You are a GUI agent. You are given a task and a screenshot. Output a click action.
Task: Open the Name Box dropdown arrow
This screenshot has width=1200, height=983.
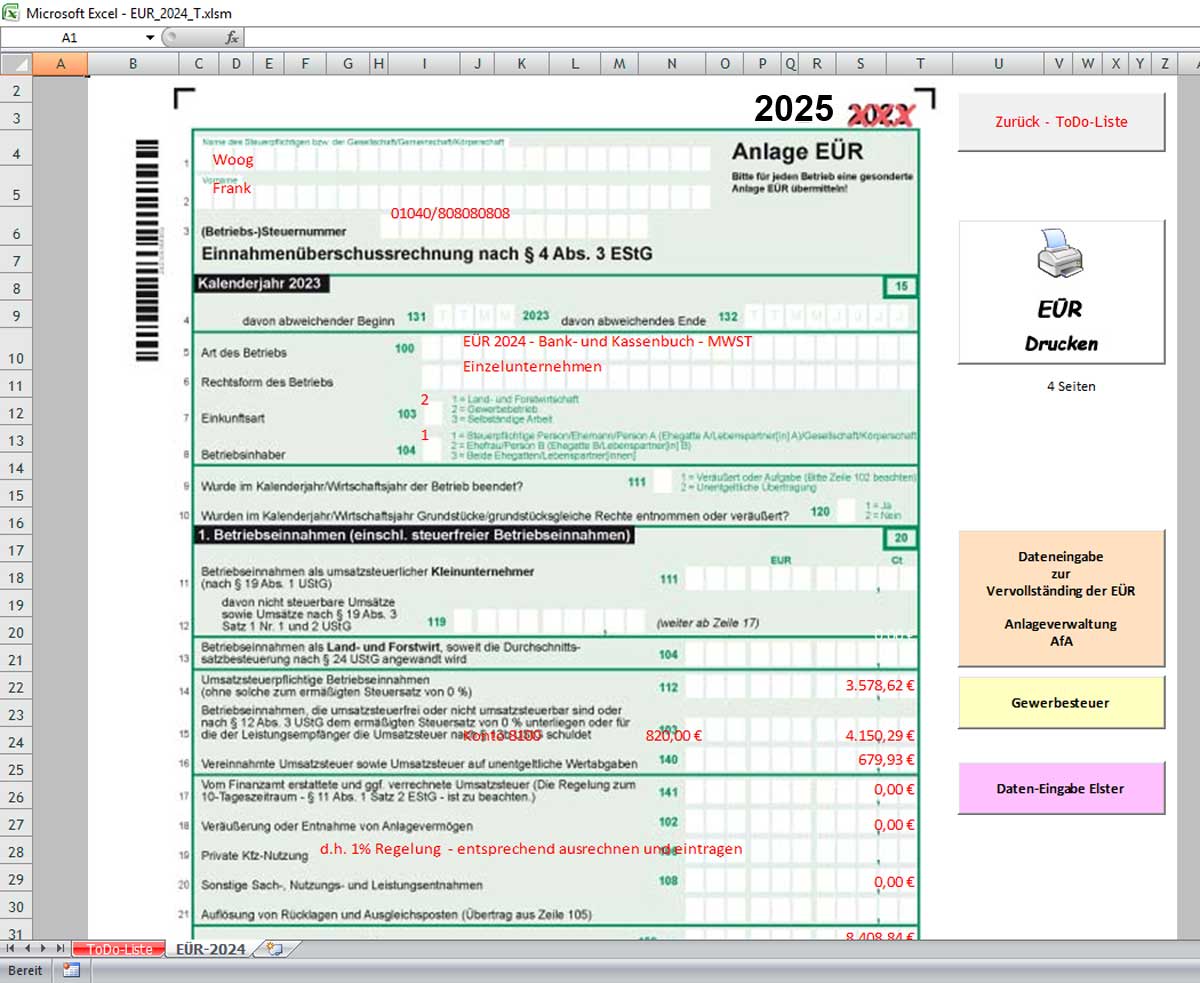pos(150,37)
